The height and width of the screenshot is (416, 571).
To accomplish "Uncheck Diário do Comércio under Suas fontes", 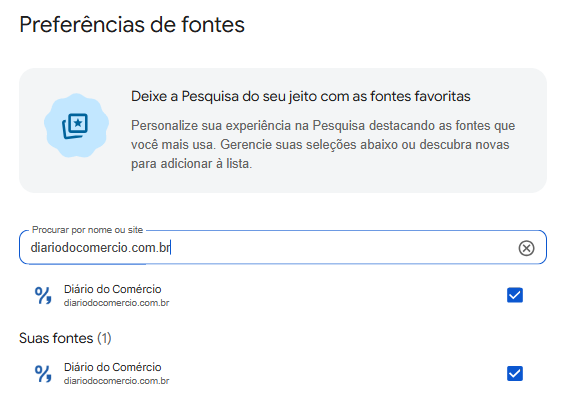I will [x=515, y=373].
